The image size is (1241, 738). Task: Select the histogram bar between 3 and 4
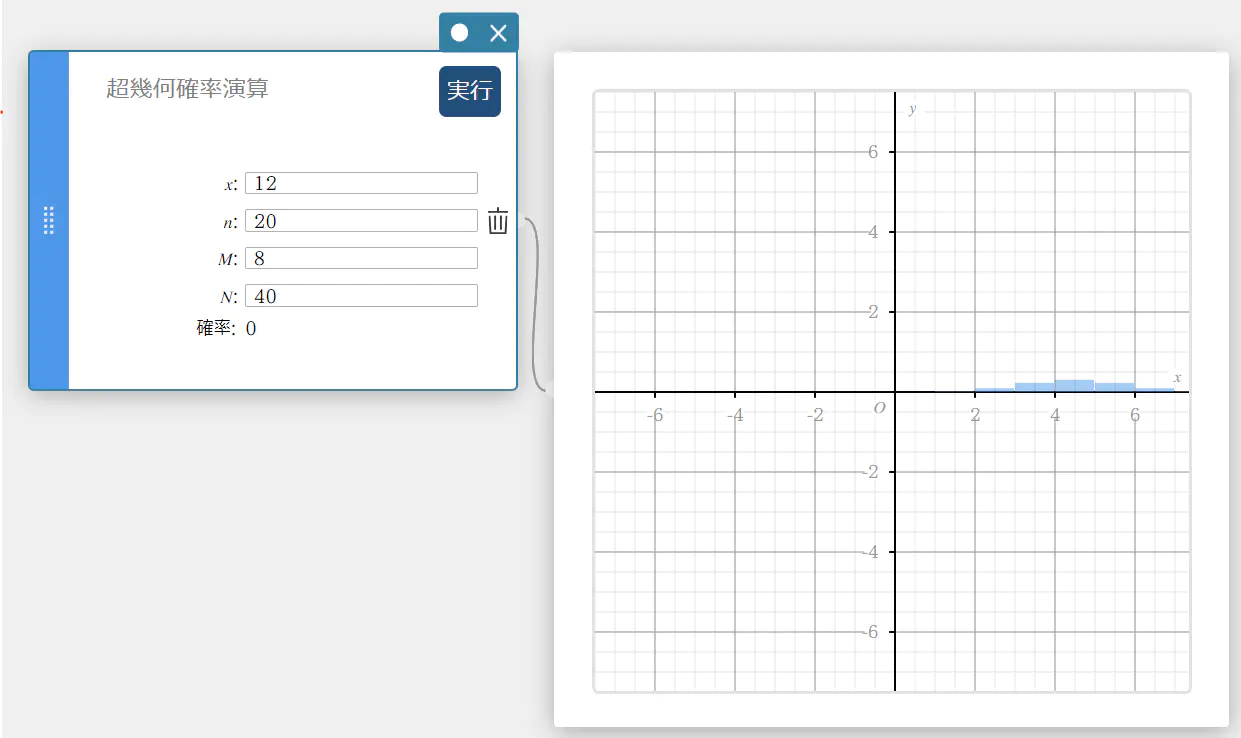1034,387
